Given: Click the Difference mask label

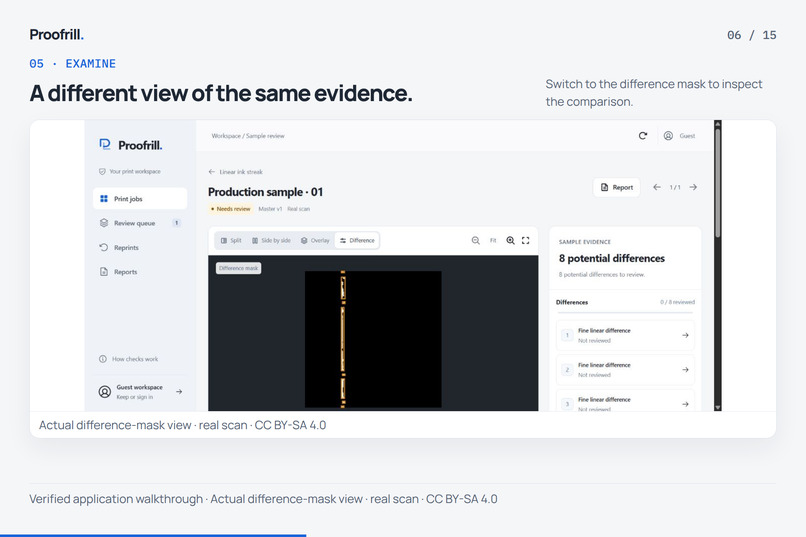Looking at the screenshot, I should click(x=239, y=268).
